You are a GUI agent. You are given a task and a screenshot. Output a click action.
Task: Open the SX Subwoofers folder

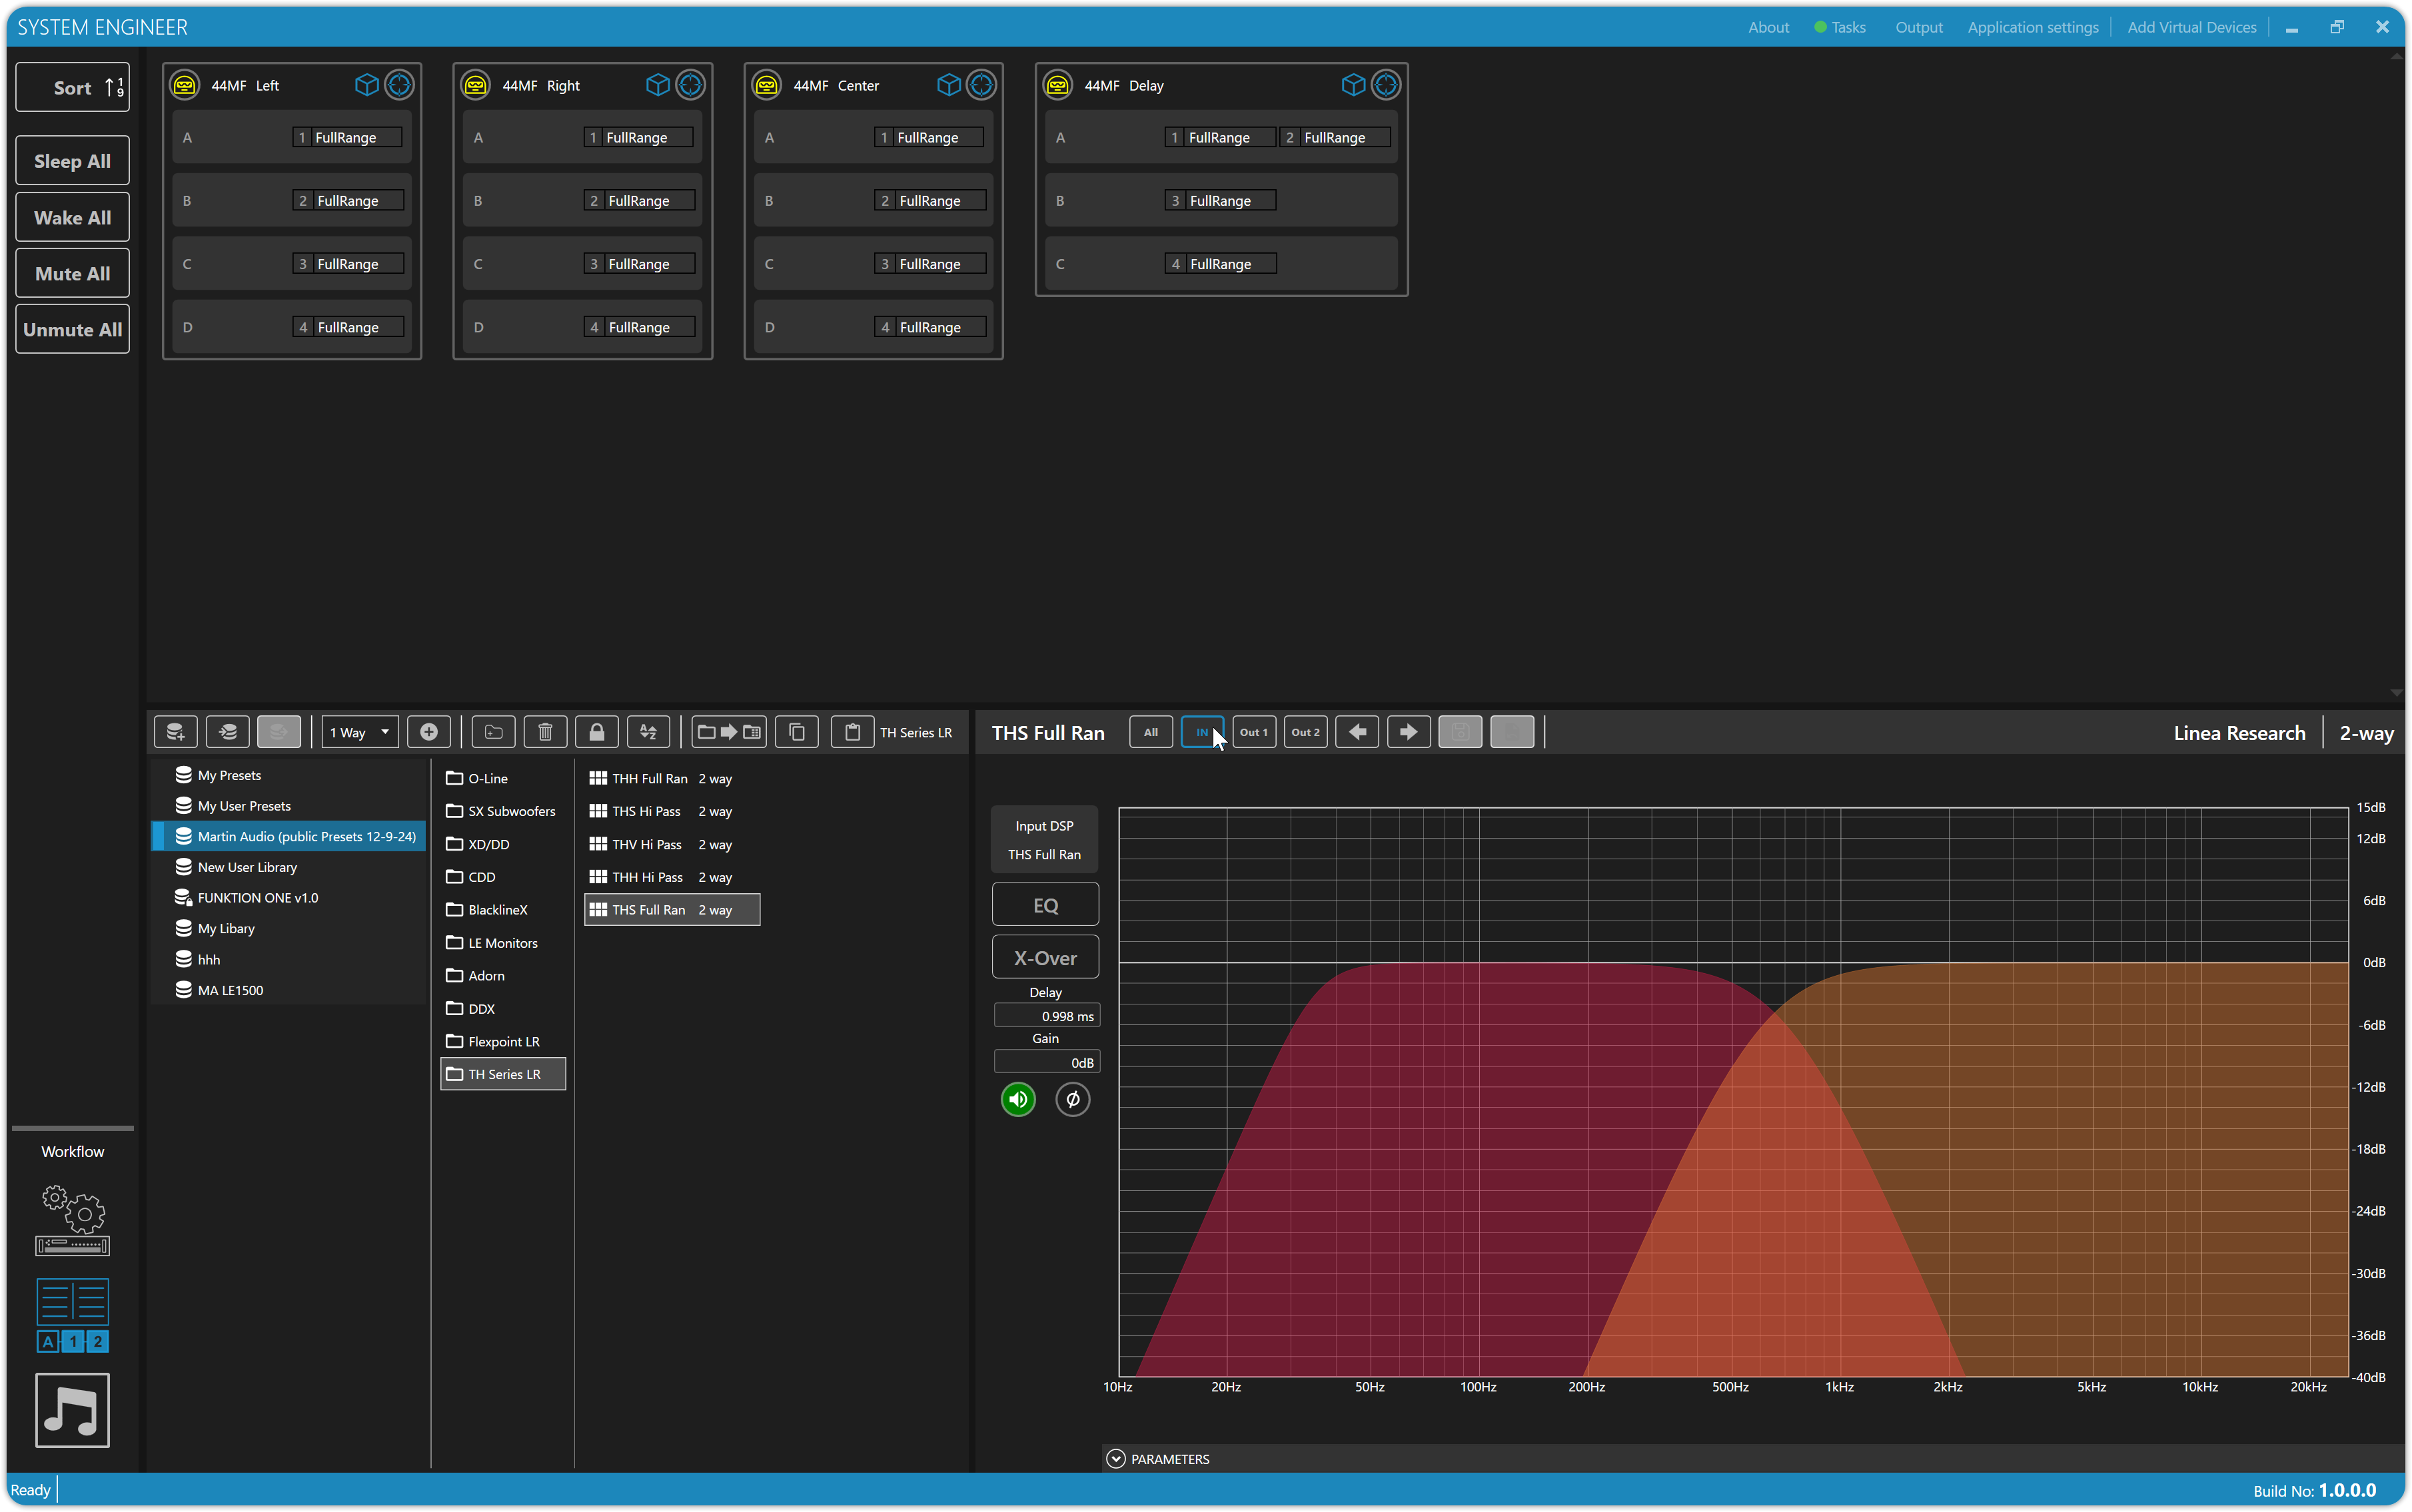[501, 811]
